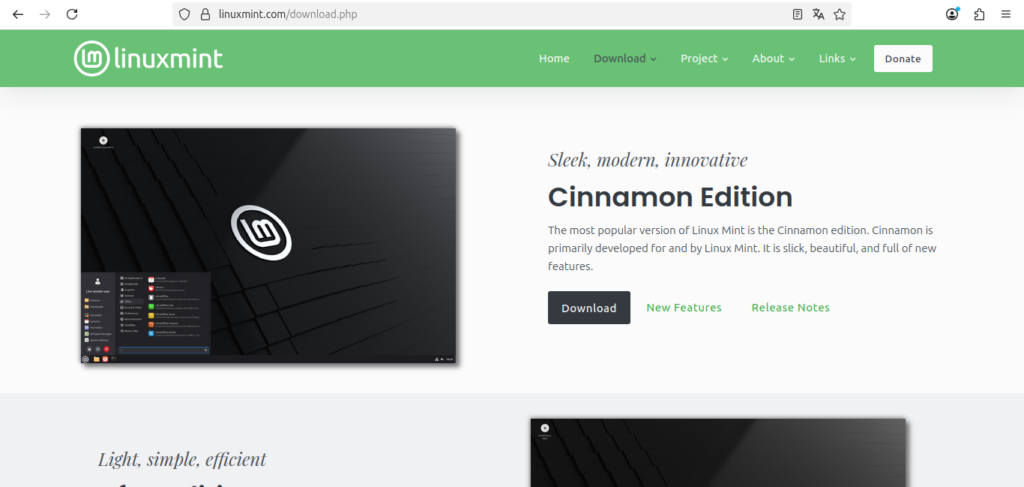Toggle reader view icon in address bar

[797, 15]
